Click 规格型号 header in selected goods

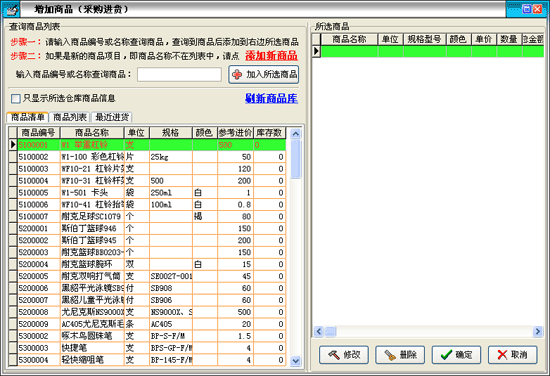[x=424, y=39]
